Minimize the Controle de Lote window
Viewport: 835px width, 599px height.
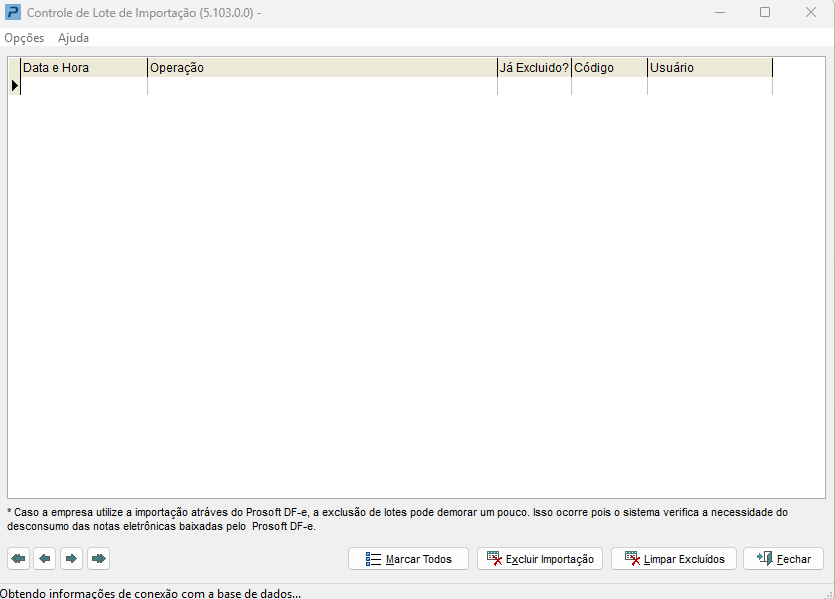(720, 12)
